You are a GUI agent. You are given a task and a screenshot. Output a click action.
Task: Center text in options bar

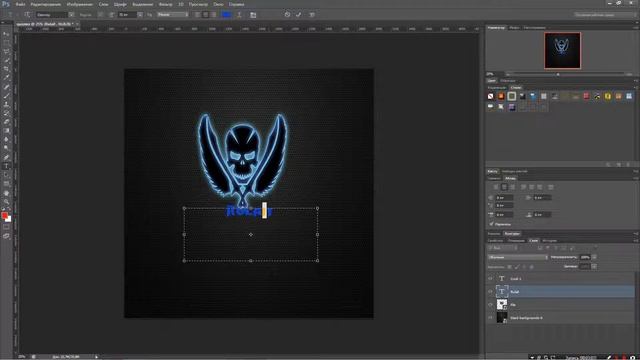(205, 15)
